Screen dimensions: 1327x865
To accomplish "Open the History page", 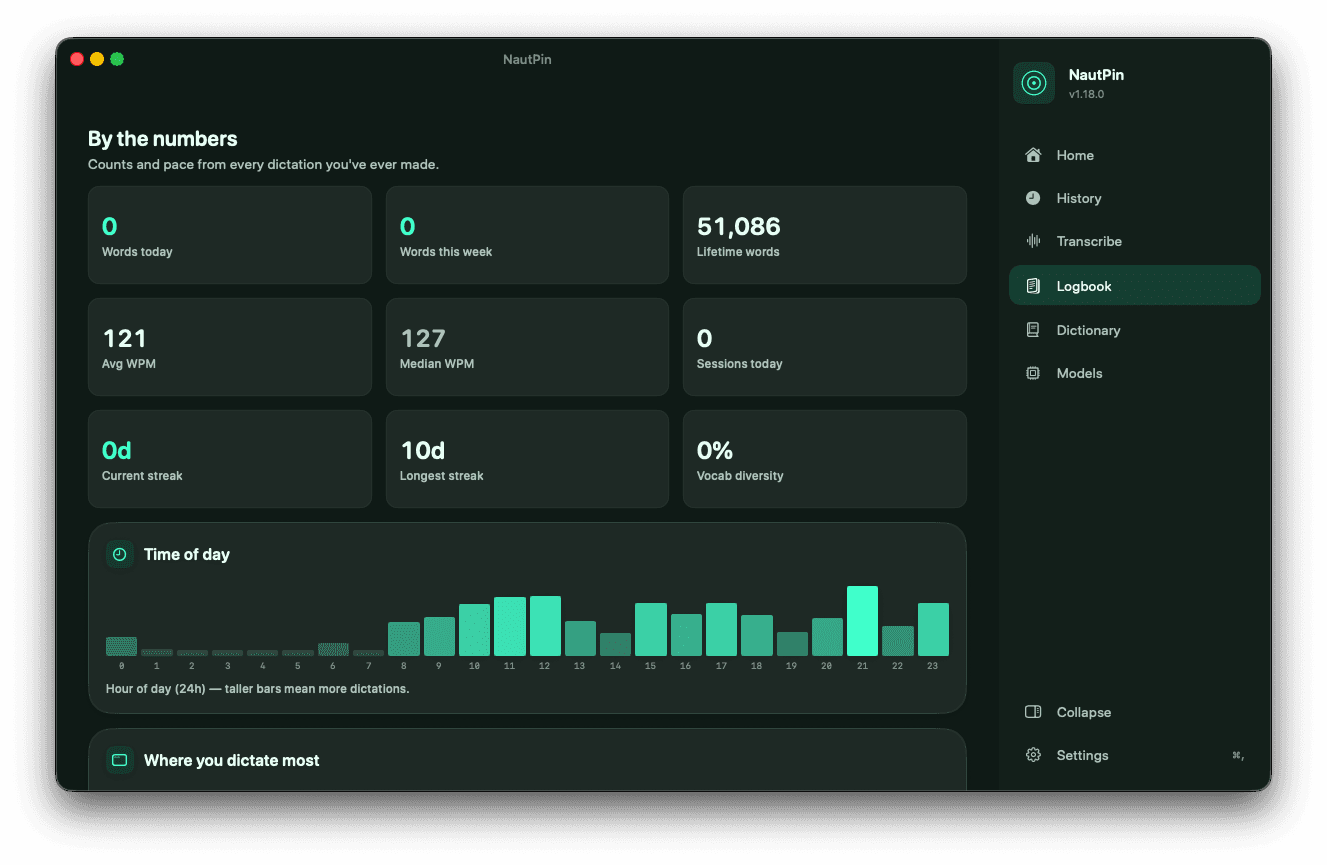I will click(x=1135, y=198).
